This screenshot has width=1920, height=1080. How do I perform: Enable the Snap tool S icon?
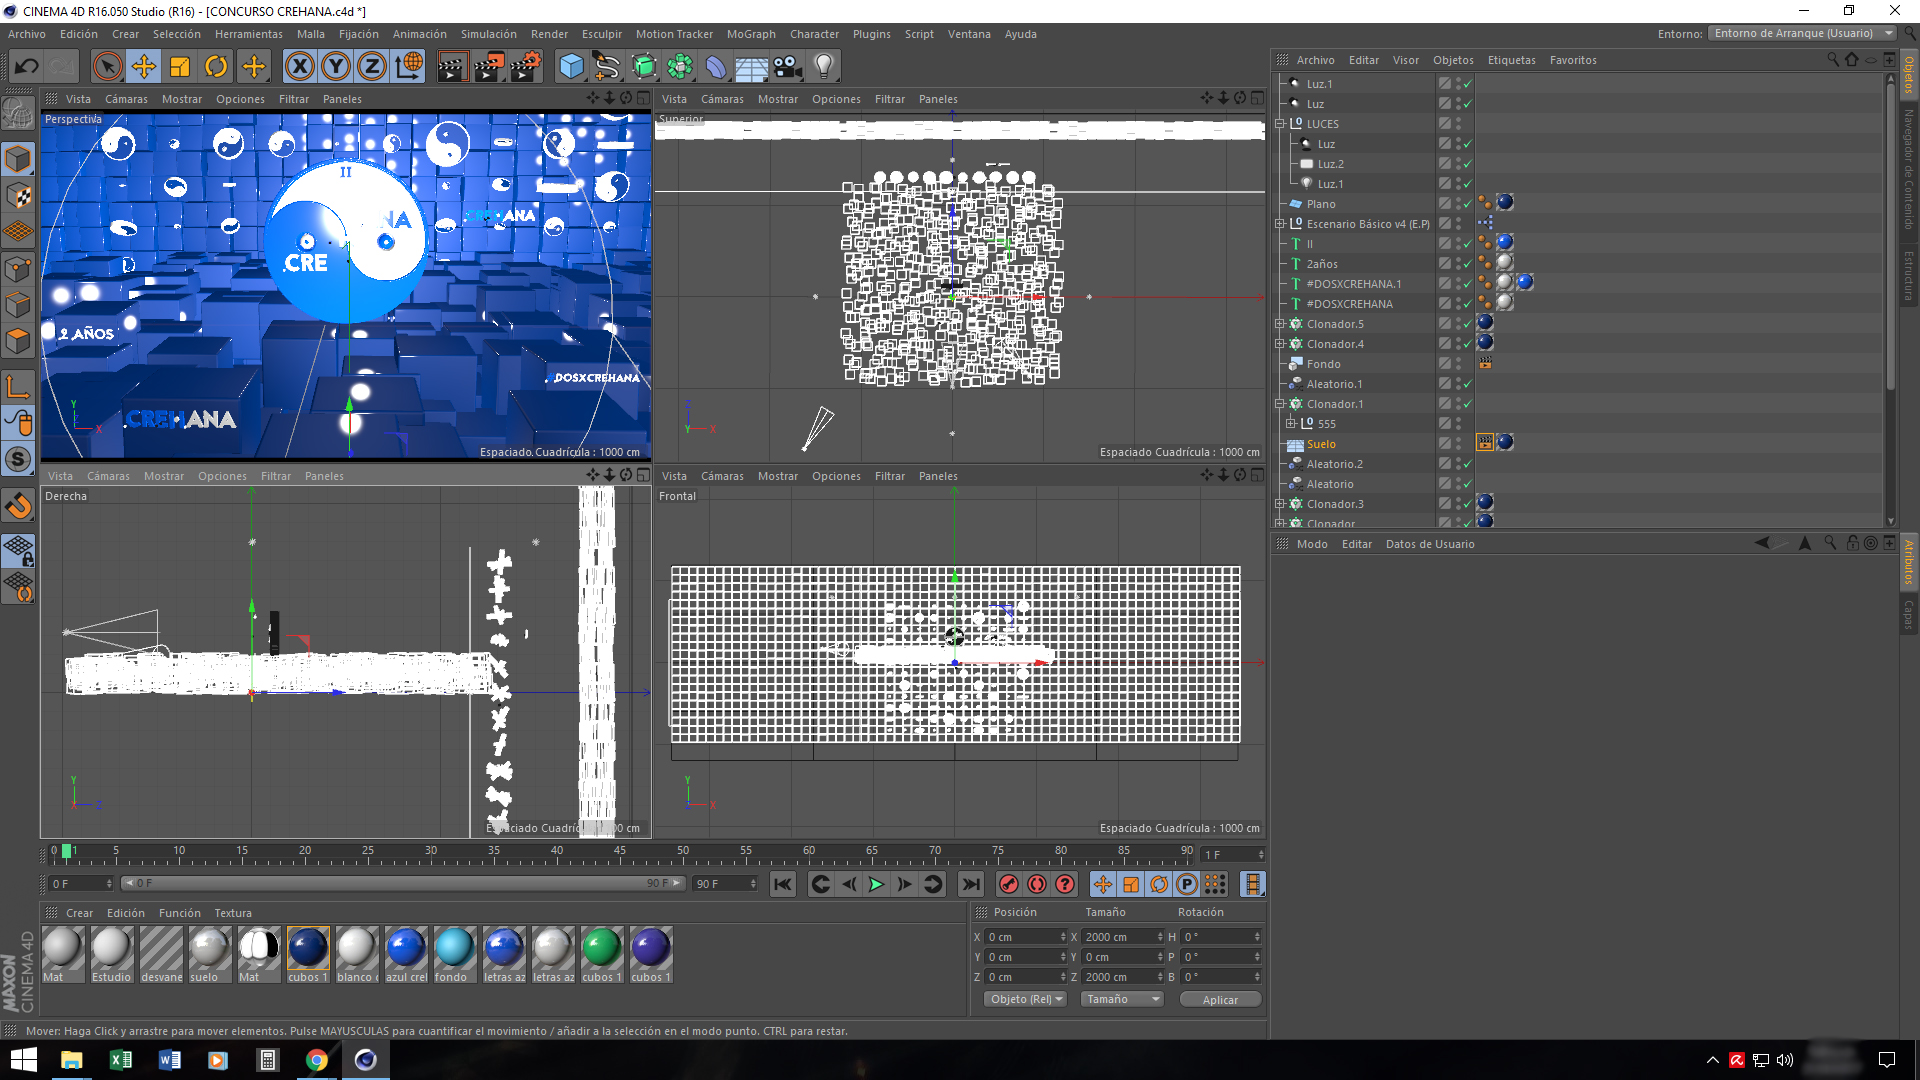pyautogui.click(x=18, y=459)
